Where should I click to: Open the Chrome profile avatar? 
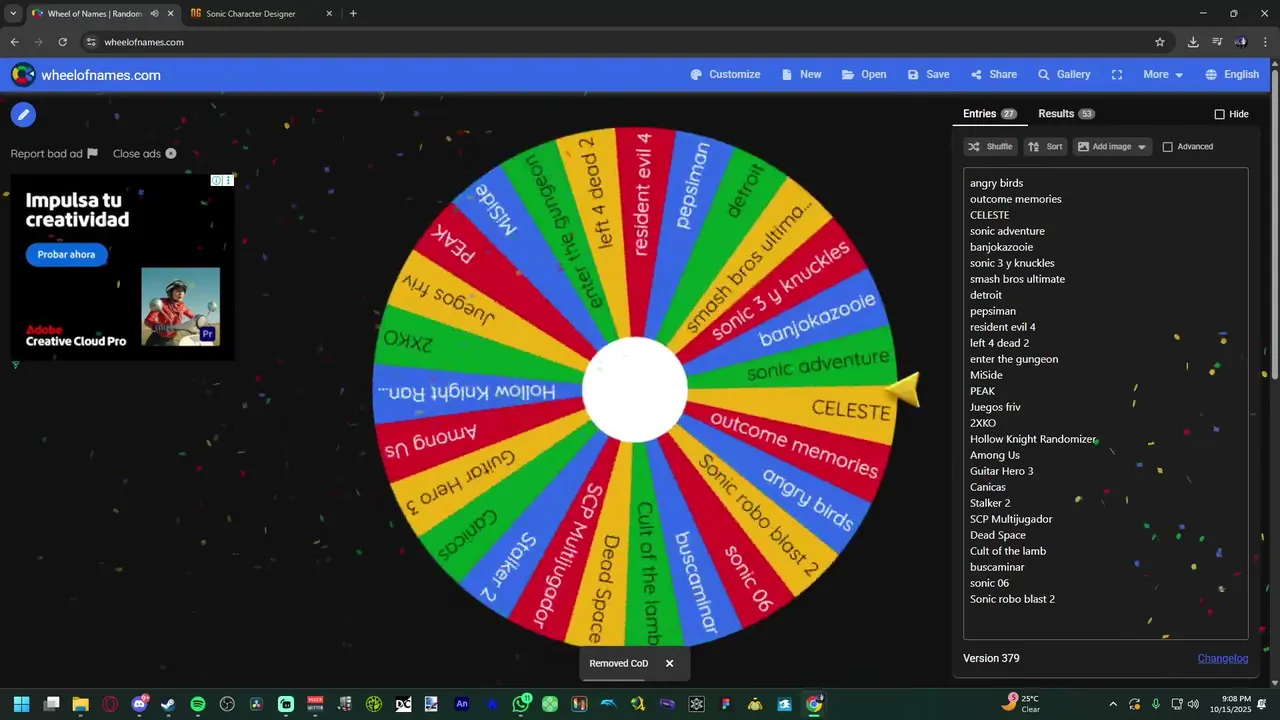[1241, 42]
